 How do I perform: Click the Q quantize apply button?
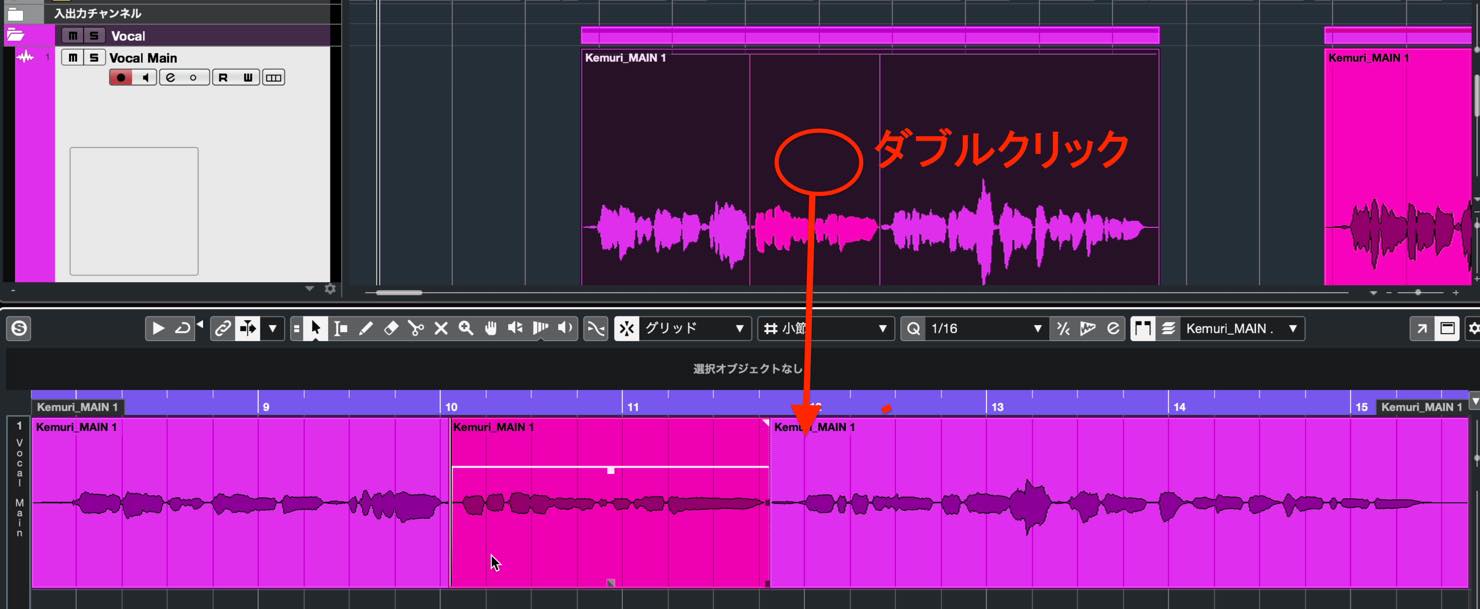coord(913,328)
